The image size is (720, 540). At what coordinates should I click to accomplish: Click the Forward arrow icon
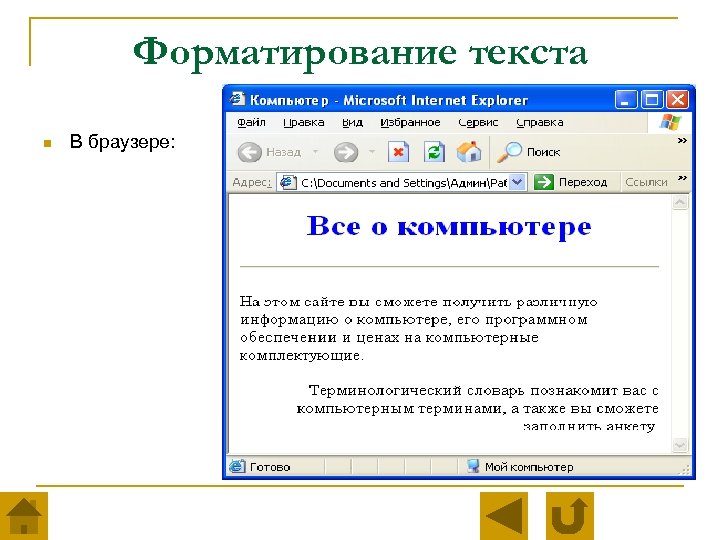pos(346,152)
